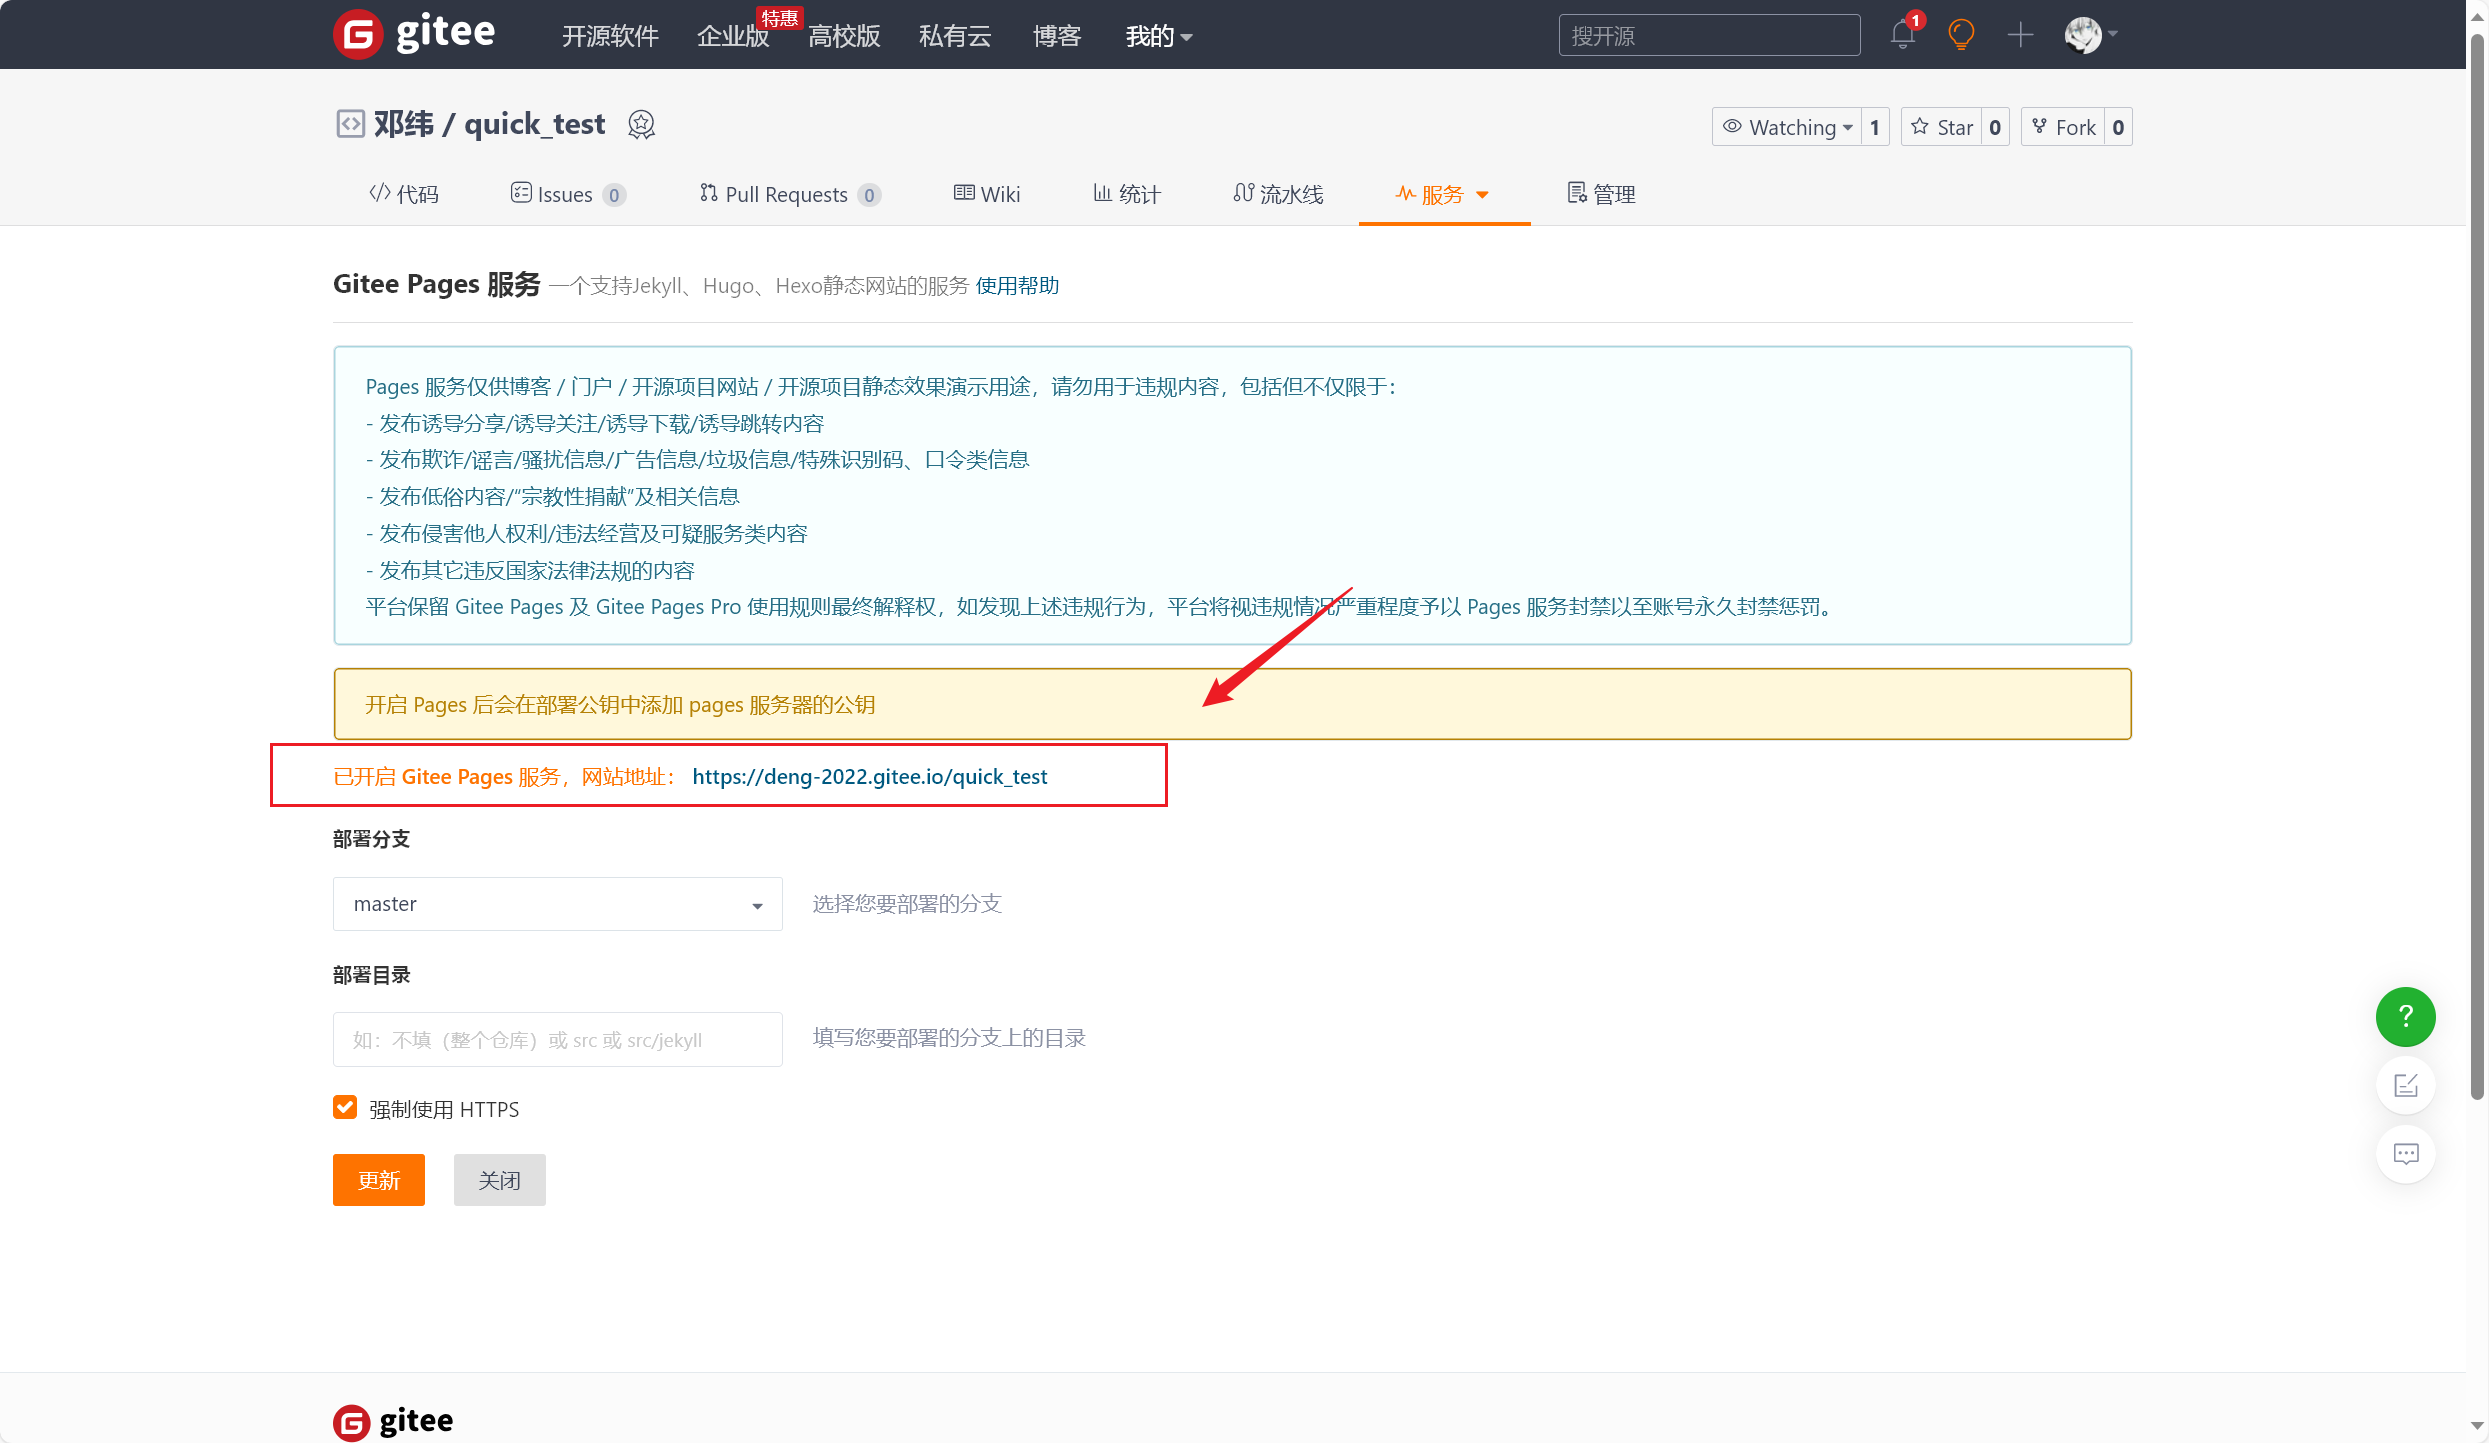
Task: Go to 高校版 in the top navigation
Action: click(844, 36)
